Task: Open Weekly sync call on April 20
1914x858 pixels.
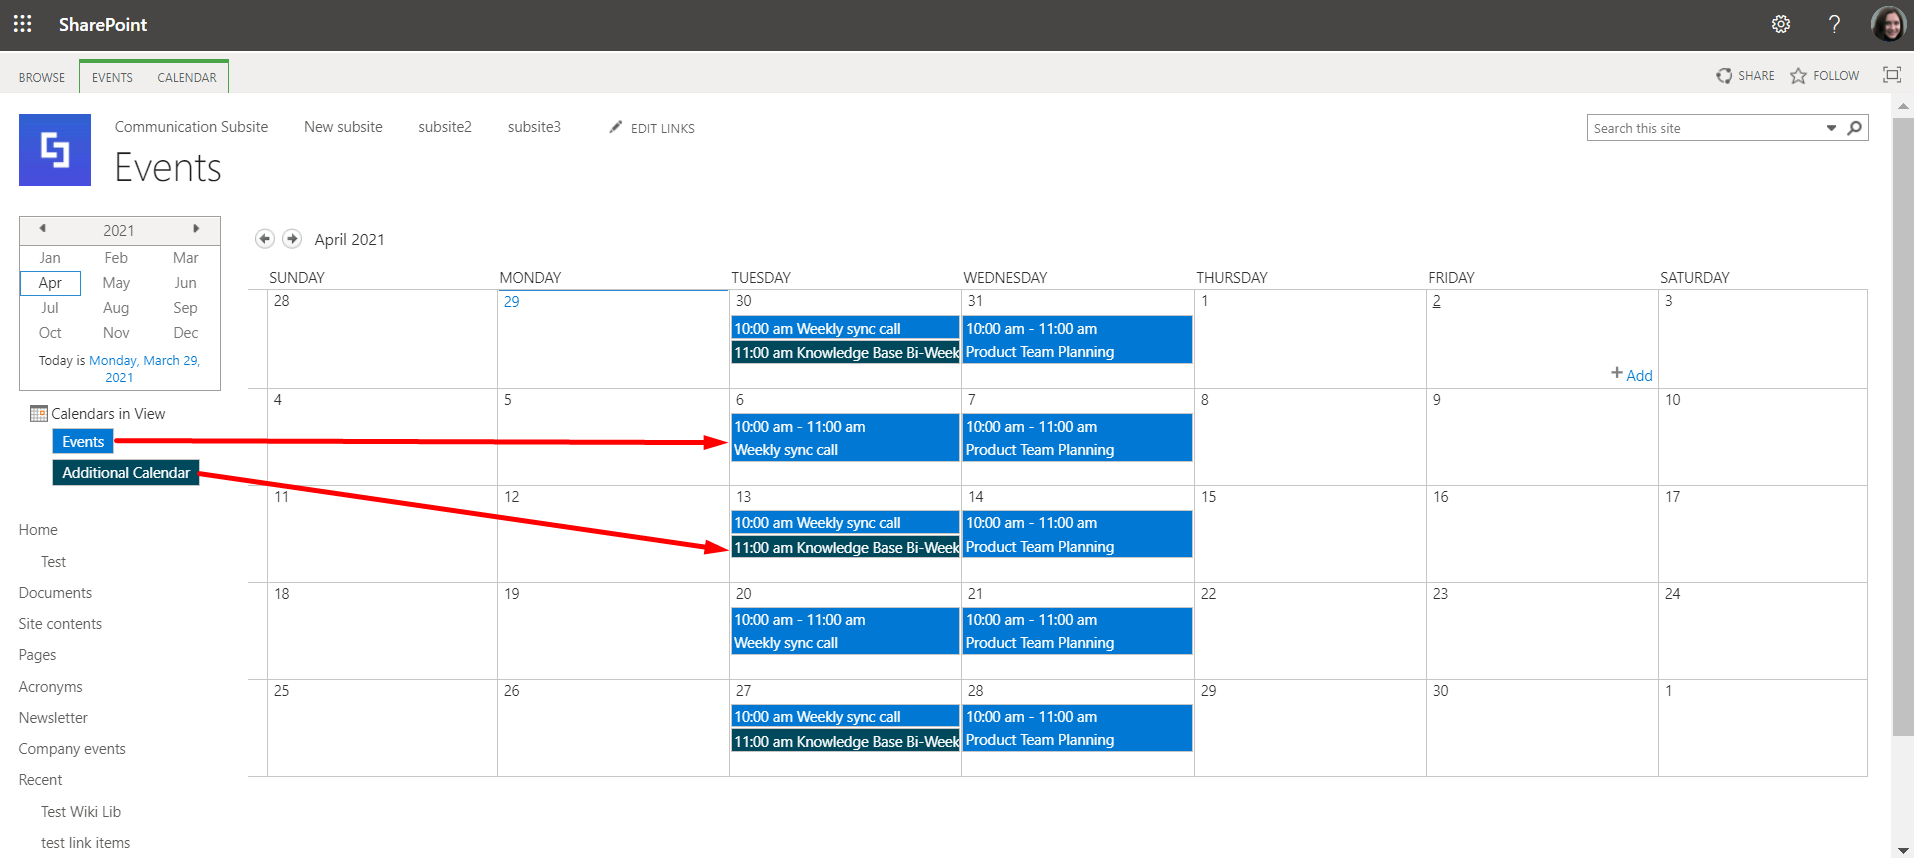Action: [845, 631]
